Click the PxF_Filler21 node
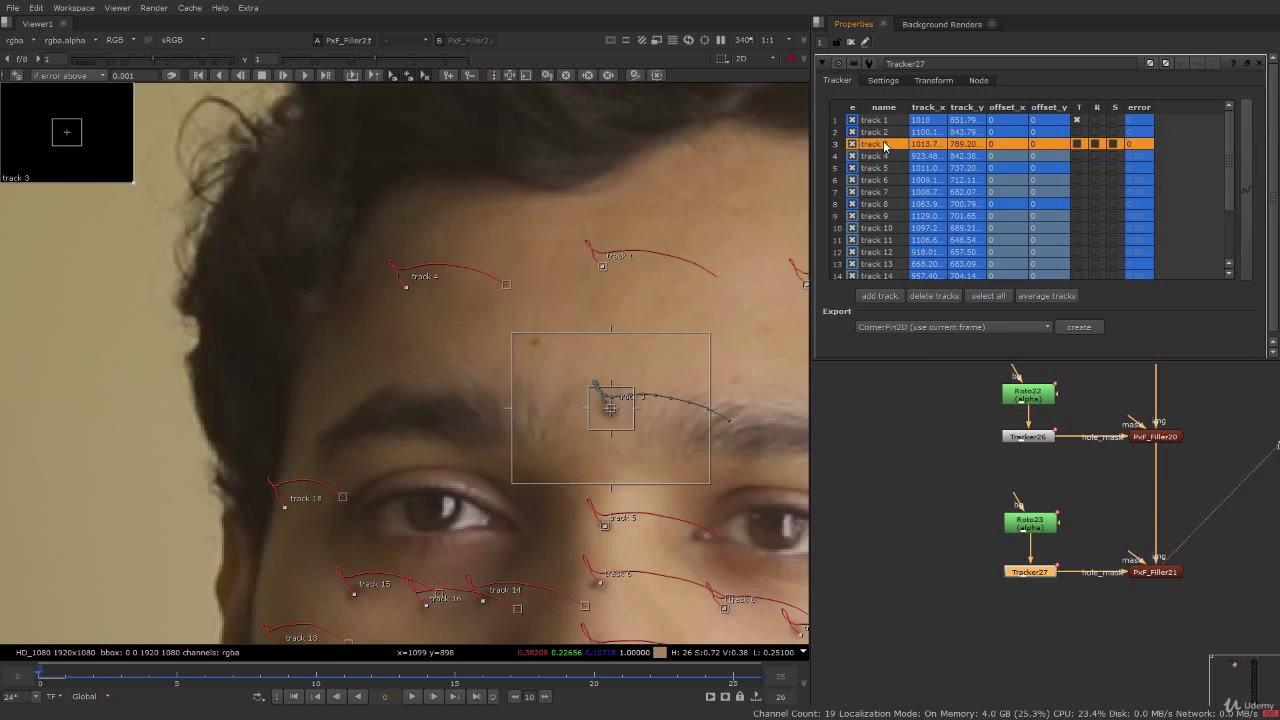 point(1155,572)
